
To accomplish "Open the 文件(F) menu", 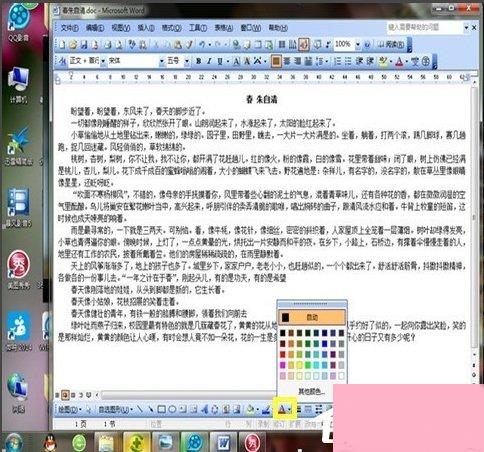I will click(x=69, y=28).
